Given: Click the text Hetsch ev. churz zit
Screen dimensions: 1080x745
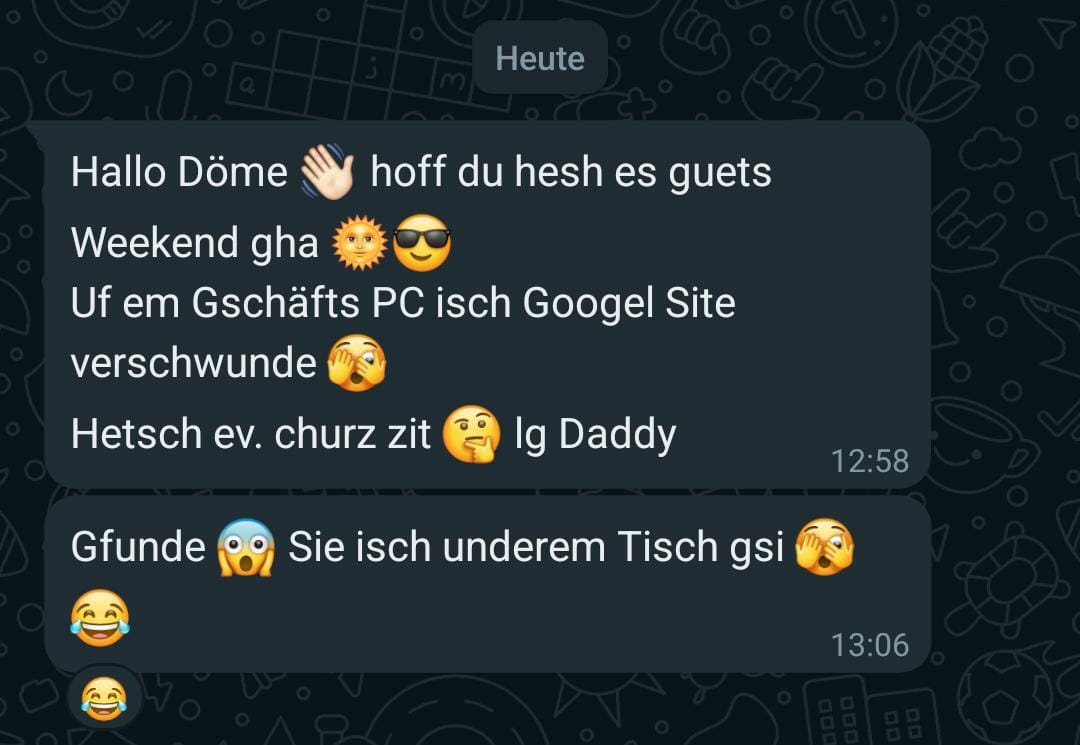Looking at the screenshot, I should (x=251, y=434).
